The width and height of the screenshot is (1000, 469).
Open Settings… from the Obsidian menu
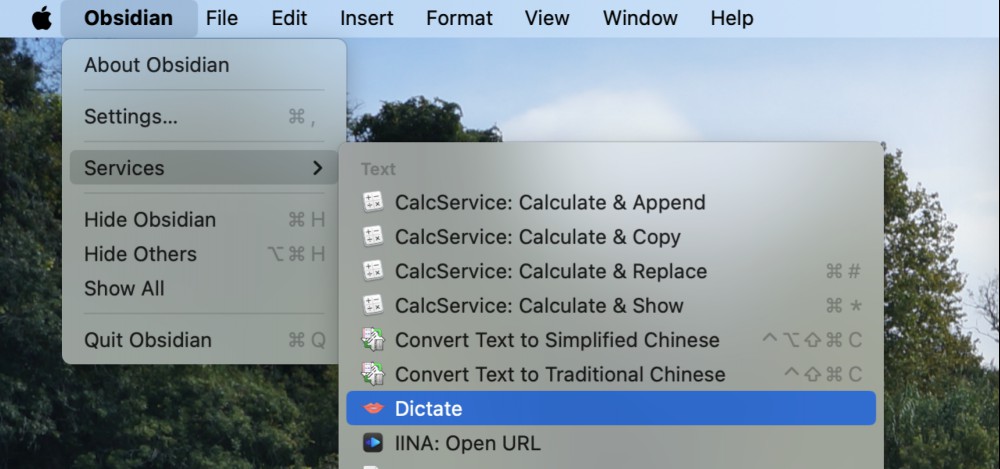204,117
